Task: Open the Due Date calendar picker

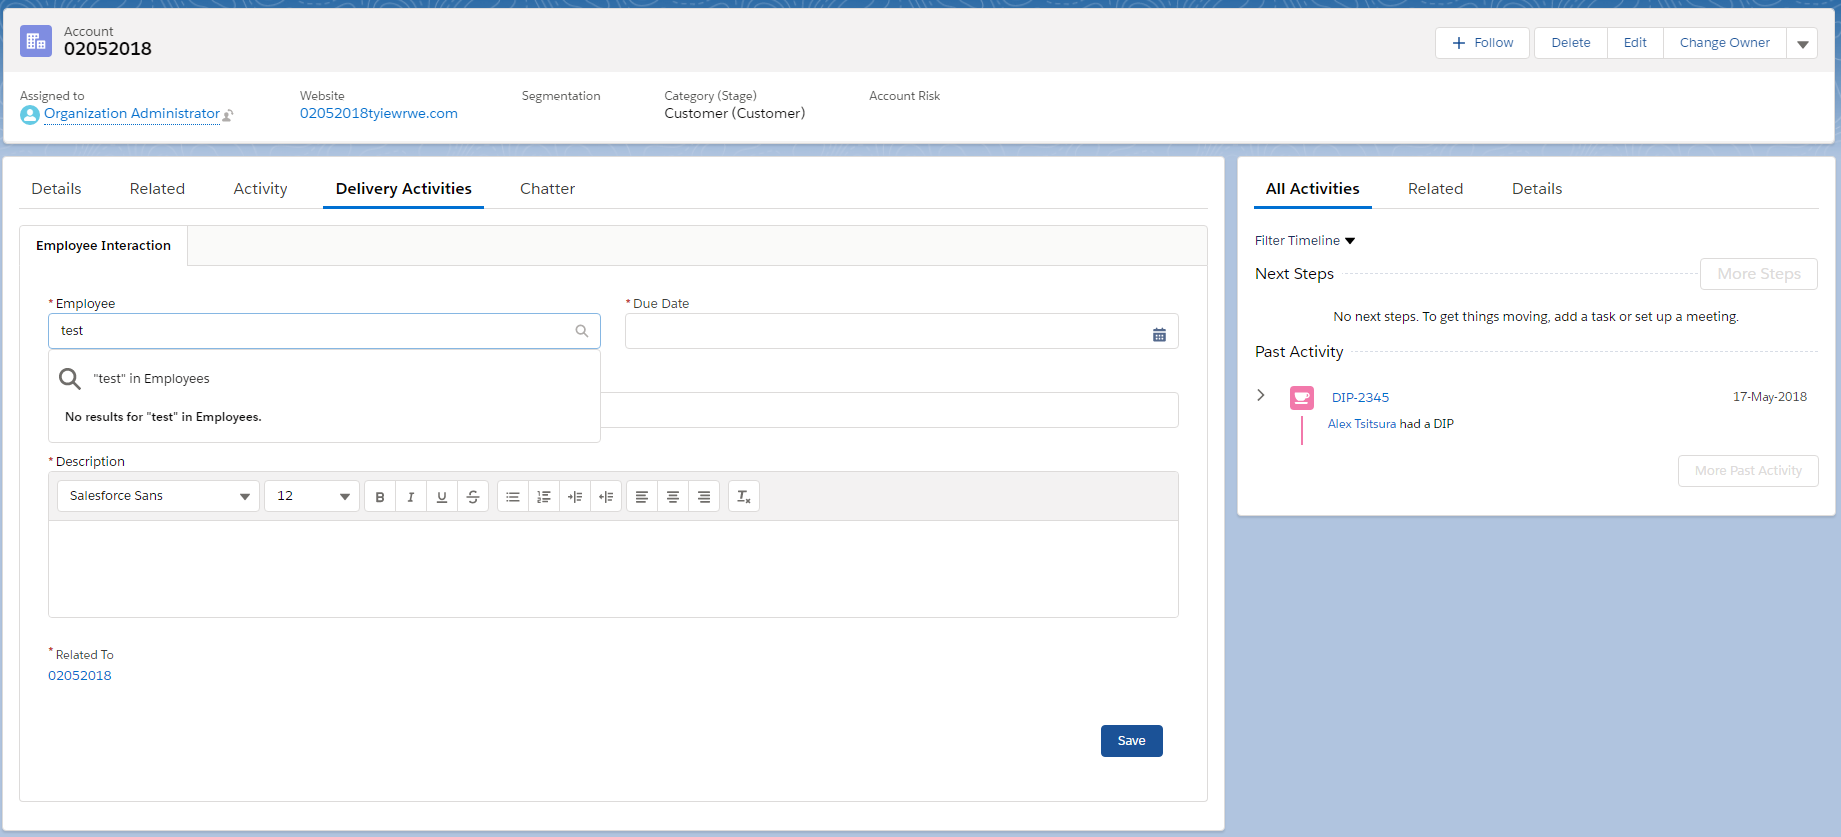Action: 1159,335
